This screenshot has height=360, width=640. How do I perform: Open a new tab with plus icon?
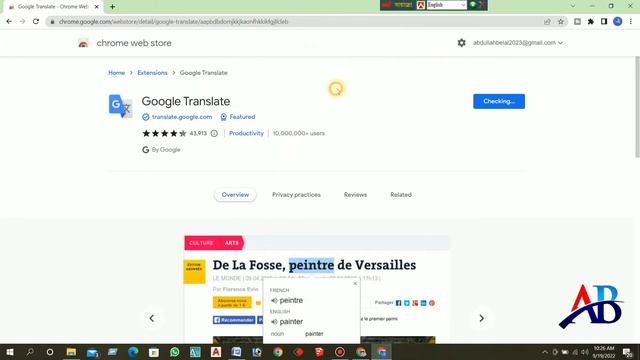pyautogui.click(x=112, y=7)
